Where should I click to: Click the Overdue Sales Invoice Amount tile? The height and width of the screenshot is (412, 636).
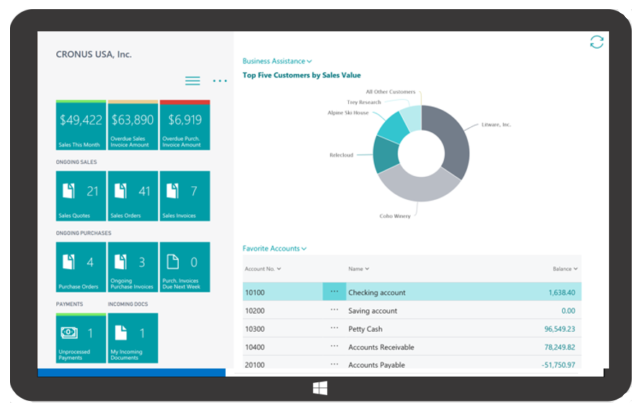click(x=133, y=125)
